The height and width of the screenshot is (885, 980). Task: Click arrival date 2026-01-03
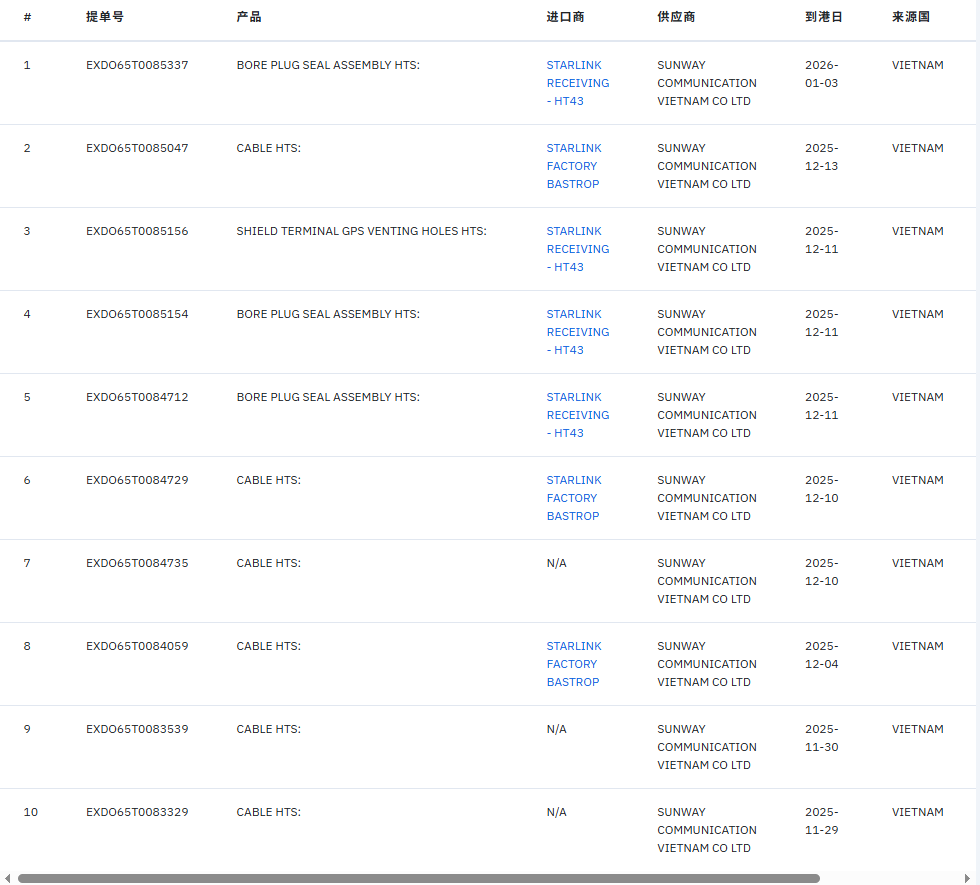point(822,74)
